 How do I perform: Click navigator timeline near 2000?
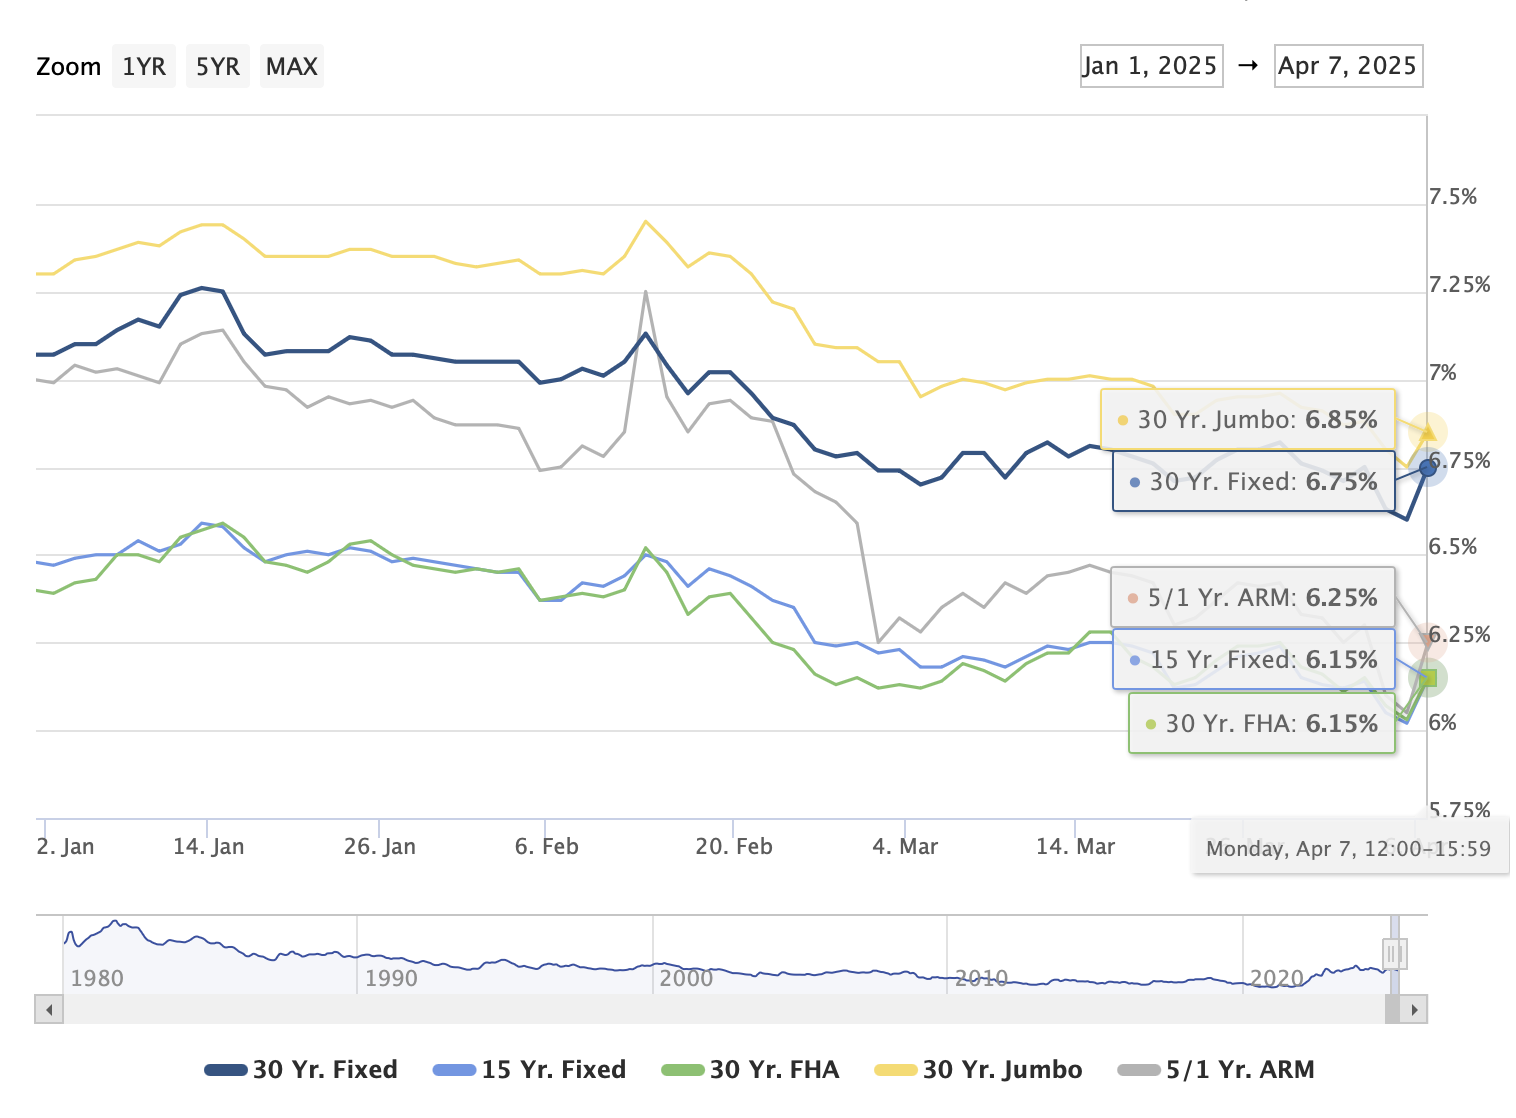tap(686, 977)
